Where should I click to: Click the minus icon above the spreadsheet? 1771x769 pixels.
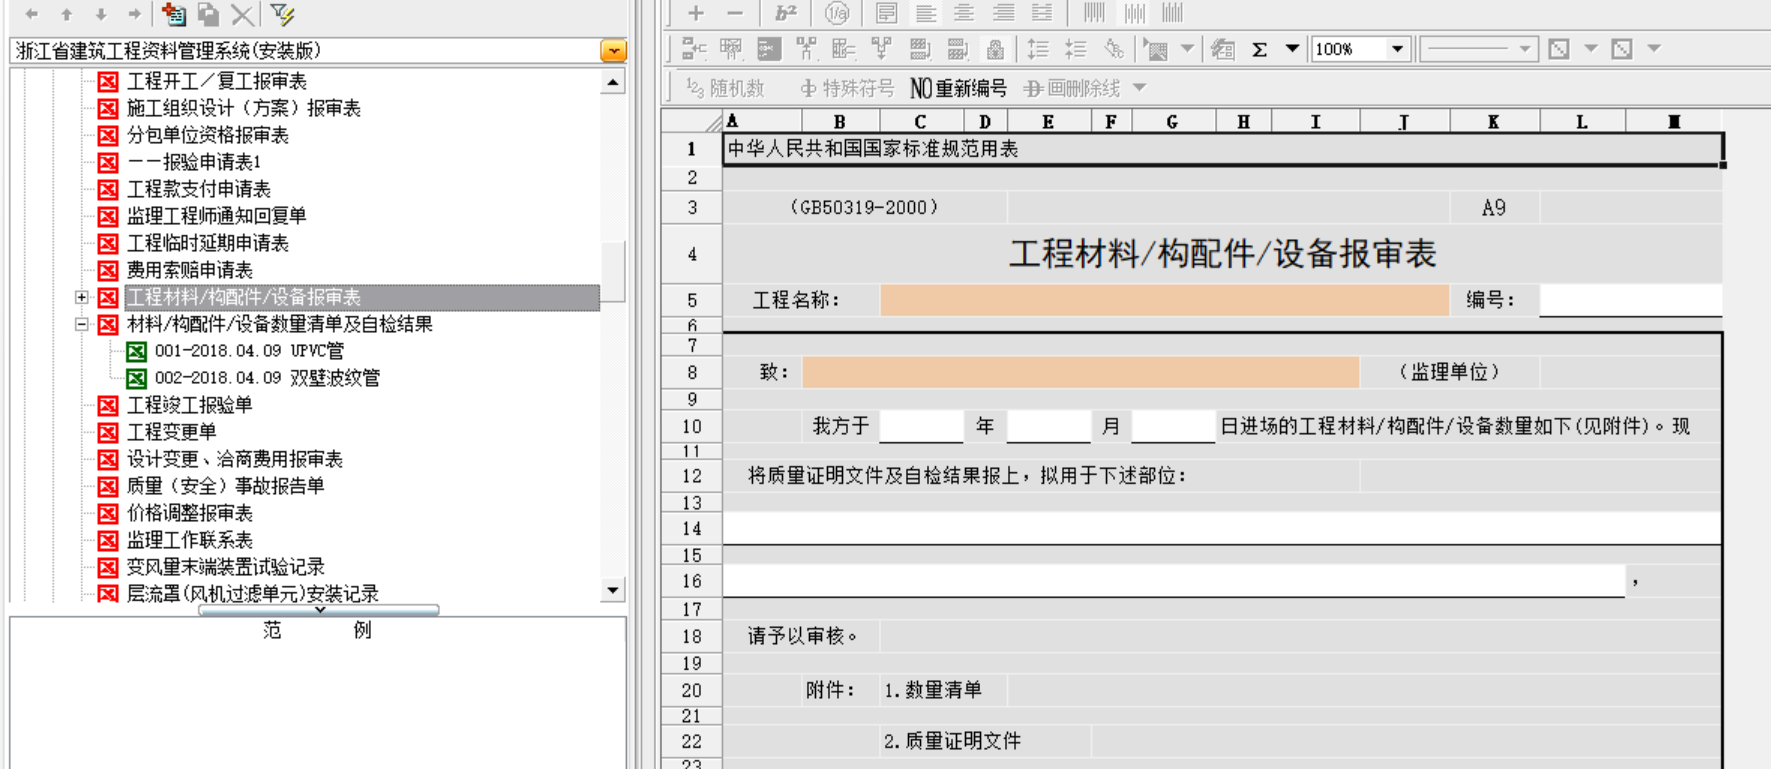point(735,13)
